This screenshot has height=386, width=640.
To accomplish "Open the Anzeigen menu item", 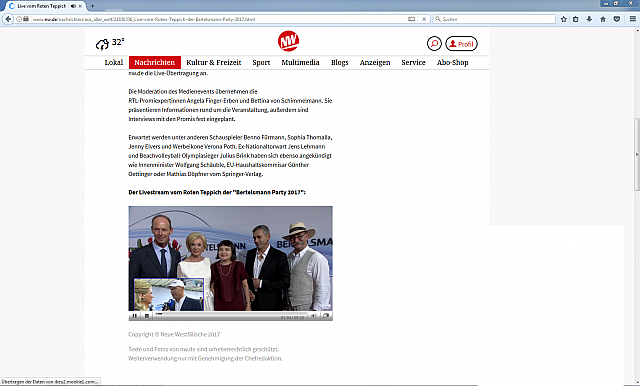I will pos(375,62).
